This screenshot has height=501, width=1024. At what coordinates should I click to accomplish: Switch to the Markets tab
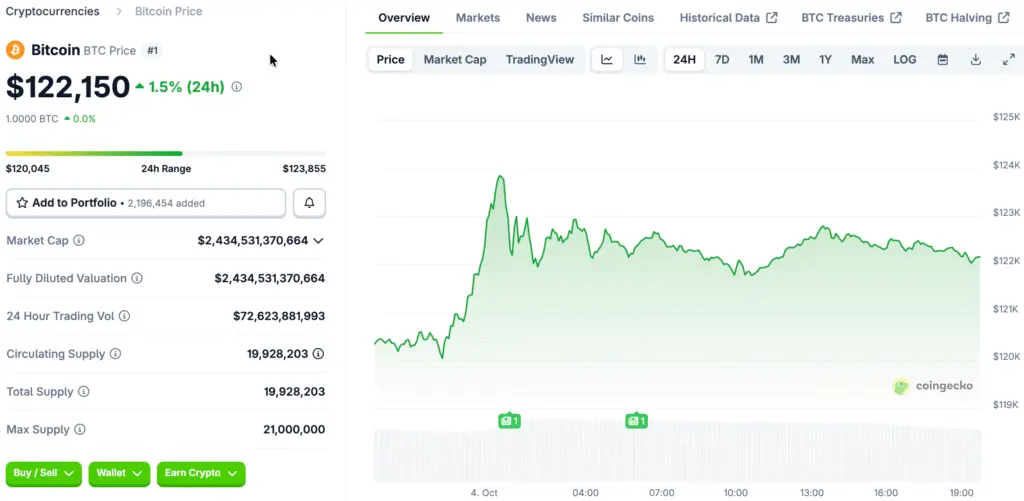[x=478, y=18]
